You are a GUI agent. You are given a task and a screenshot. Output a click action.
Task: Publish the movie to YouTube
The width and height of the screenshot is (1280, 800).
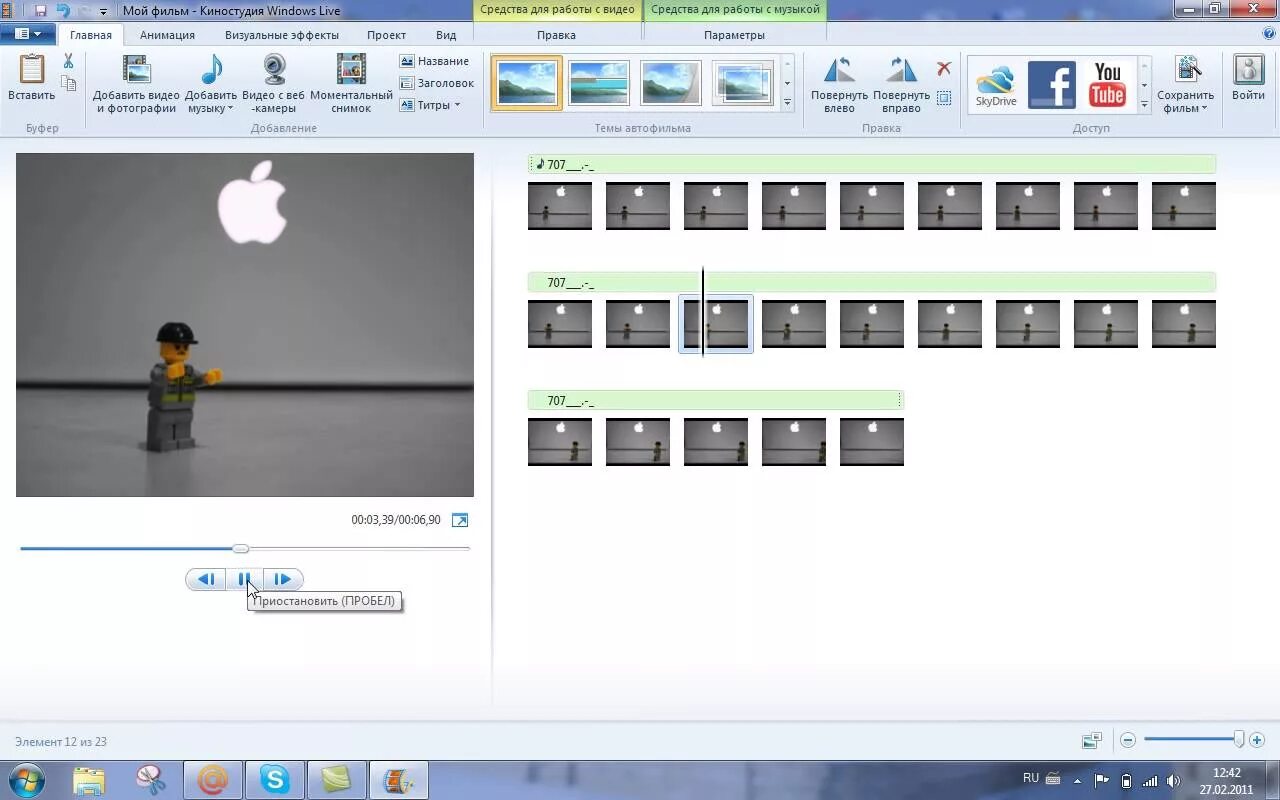pos(1107,84)
